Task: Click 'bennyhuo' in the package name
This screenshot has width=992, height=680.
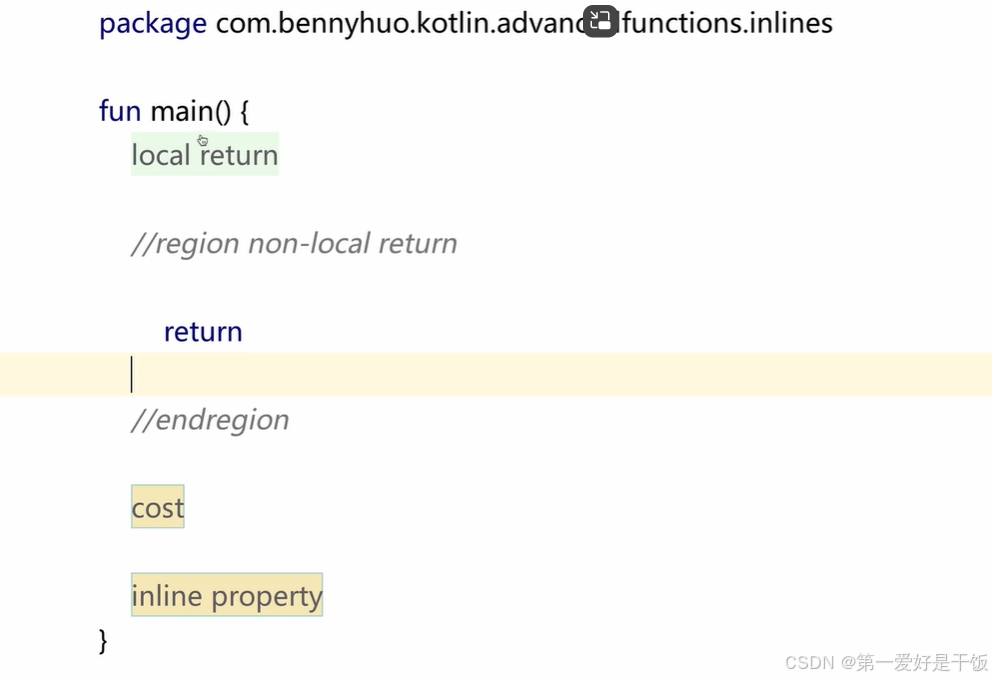Action: point(343,24)
